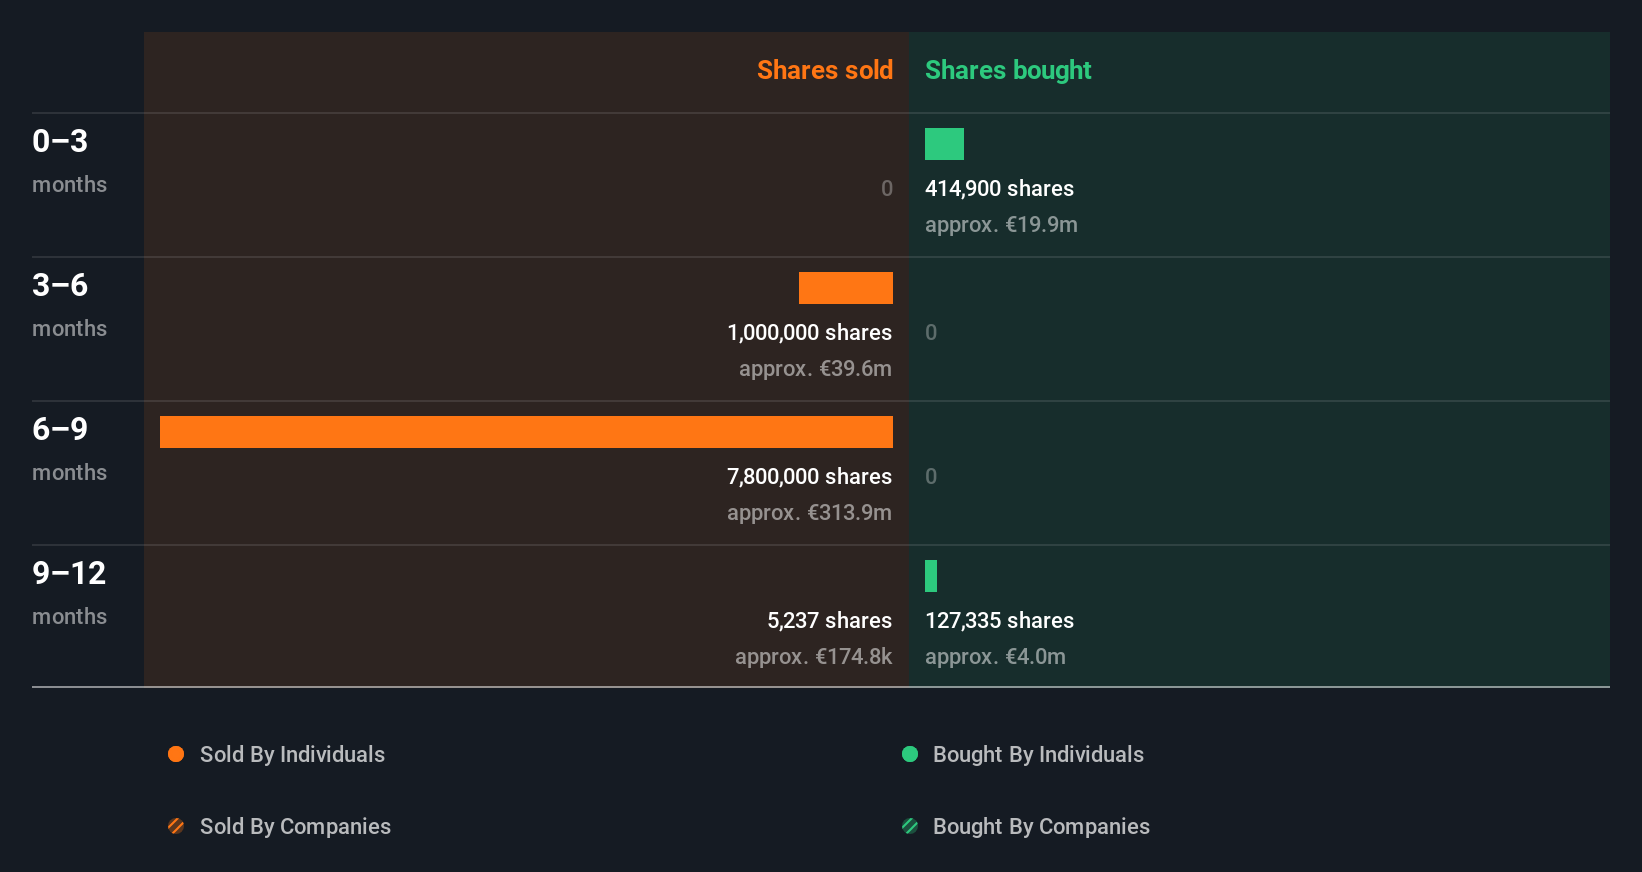Click the long orange bar for 6–9 months
Screen dimensions: 1642x872
(526, 432)
